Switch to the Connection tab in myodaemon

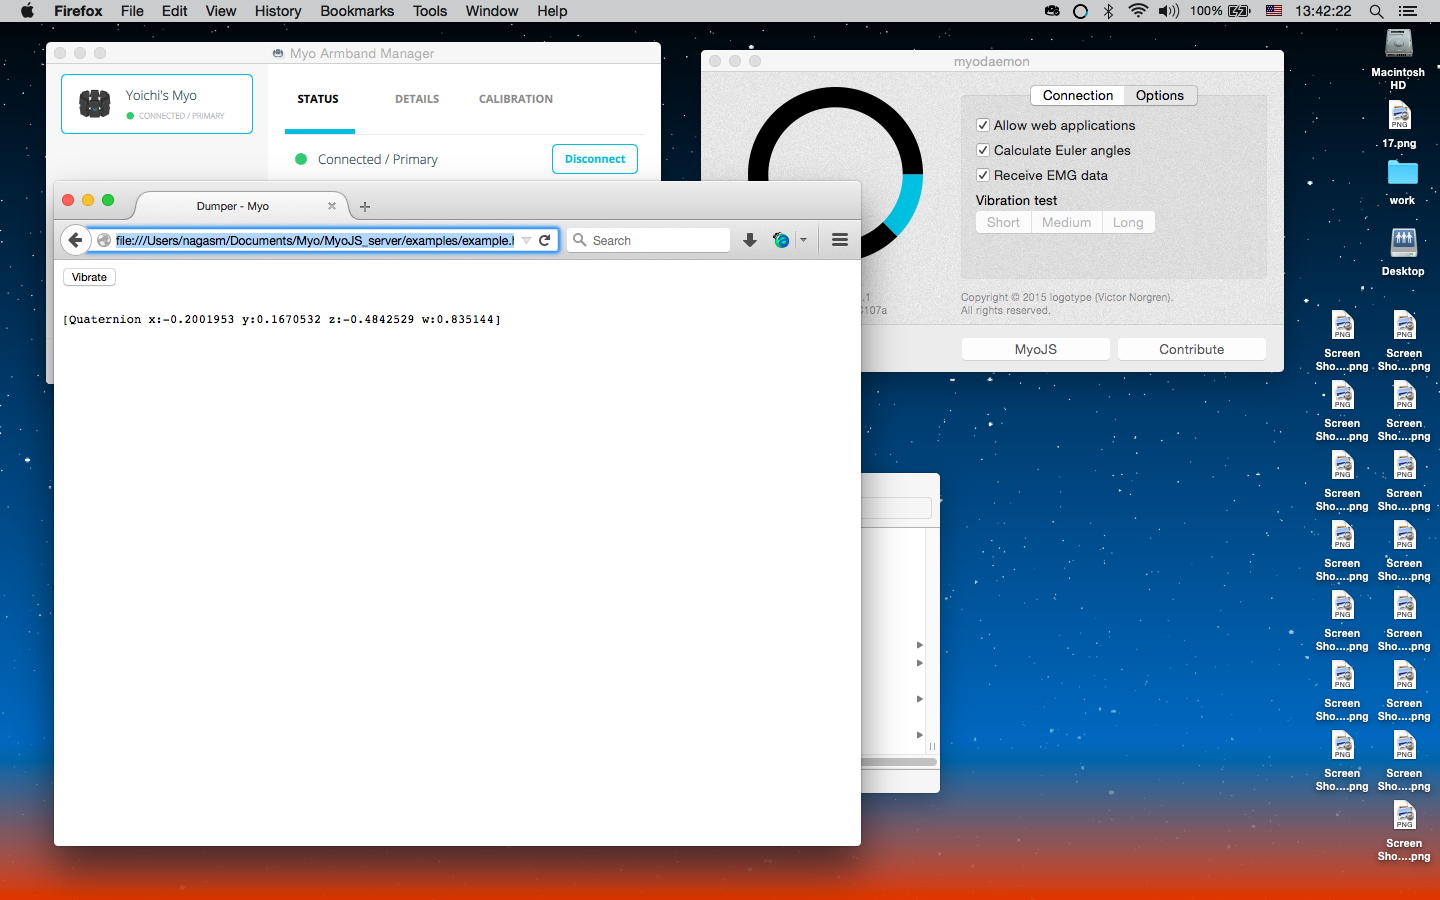[x=1077, y=95]
